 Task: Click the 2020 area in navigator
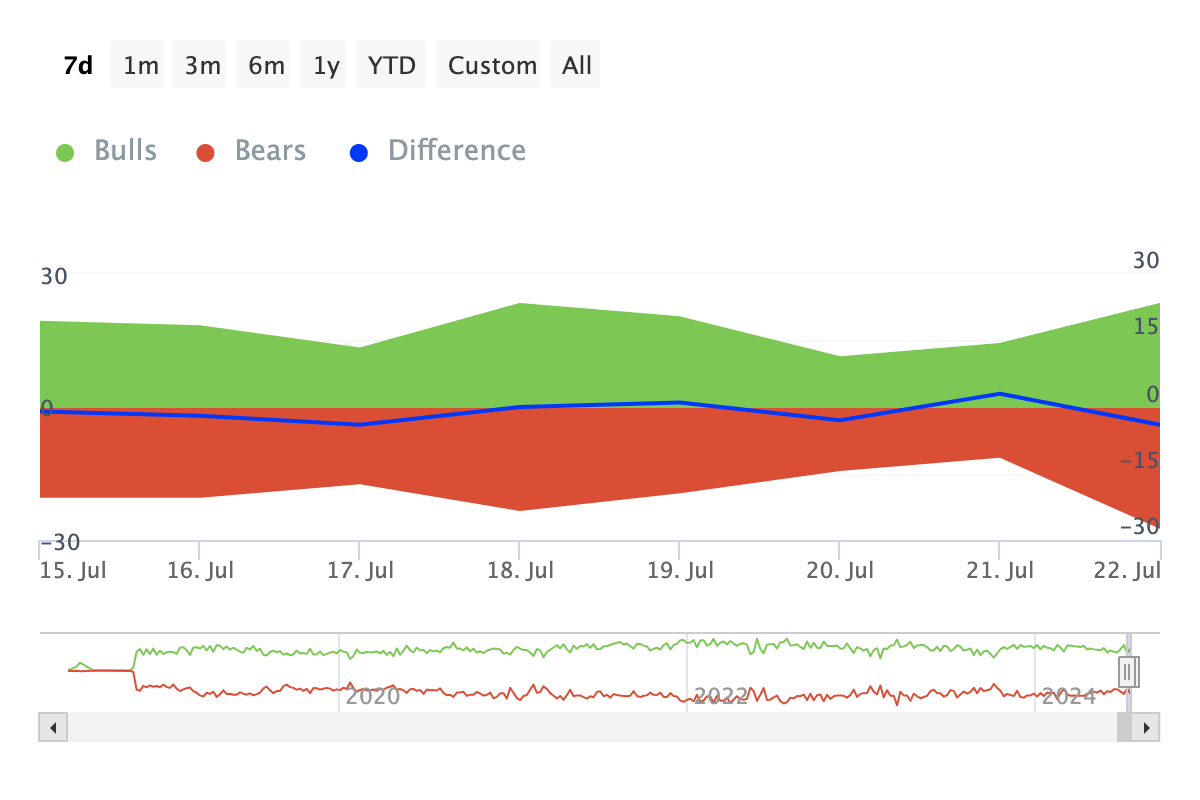(x=372, y=695)
